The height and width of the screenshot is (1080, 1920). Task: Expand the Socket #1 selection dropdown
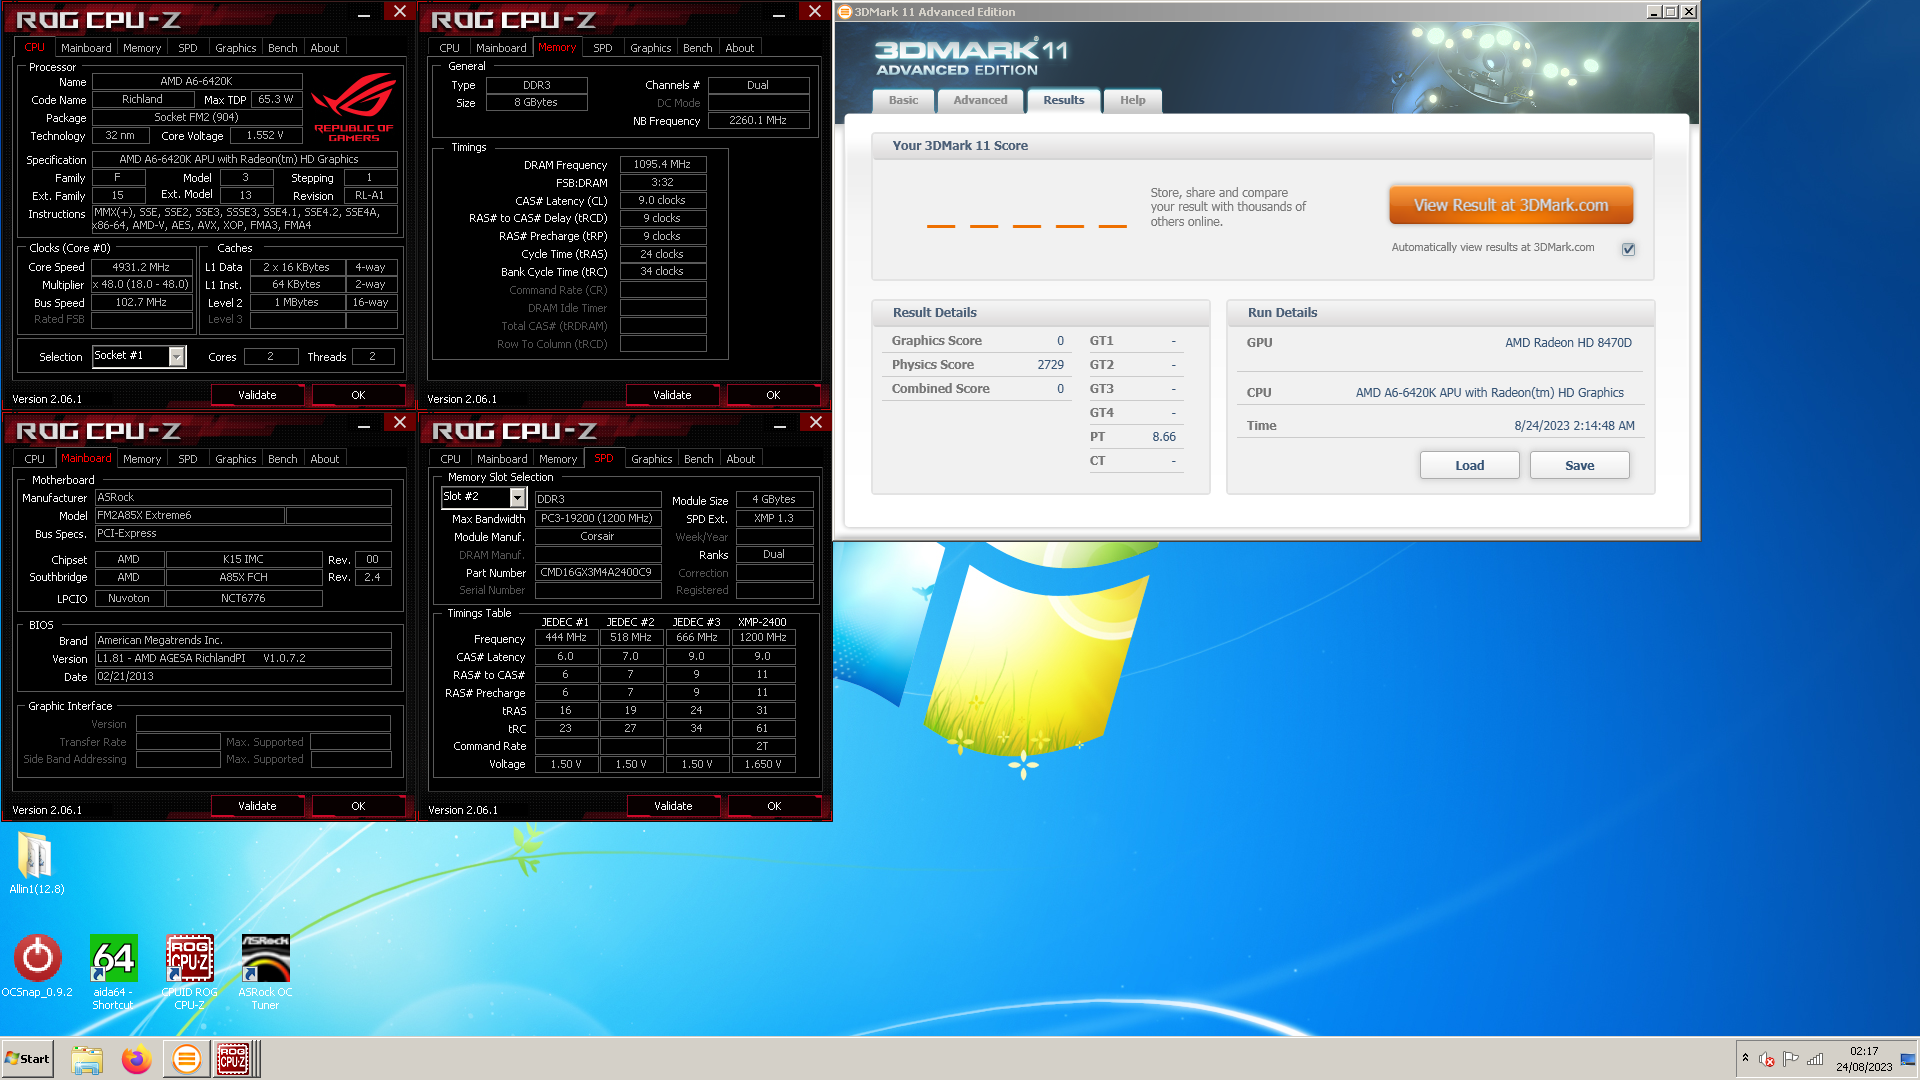177,356
